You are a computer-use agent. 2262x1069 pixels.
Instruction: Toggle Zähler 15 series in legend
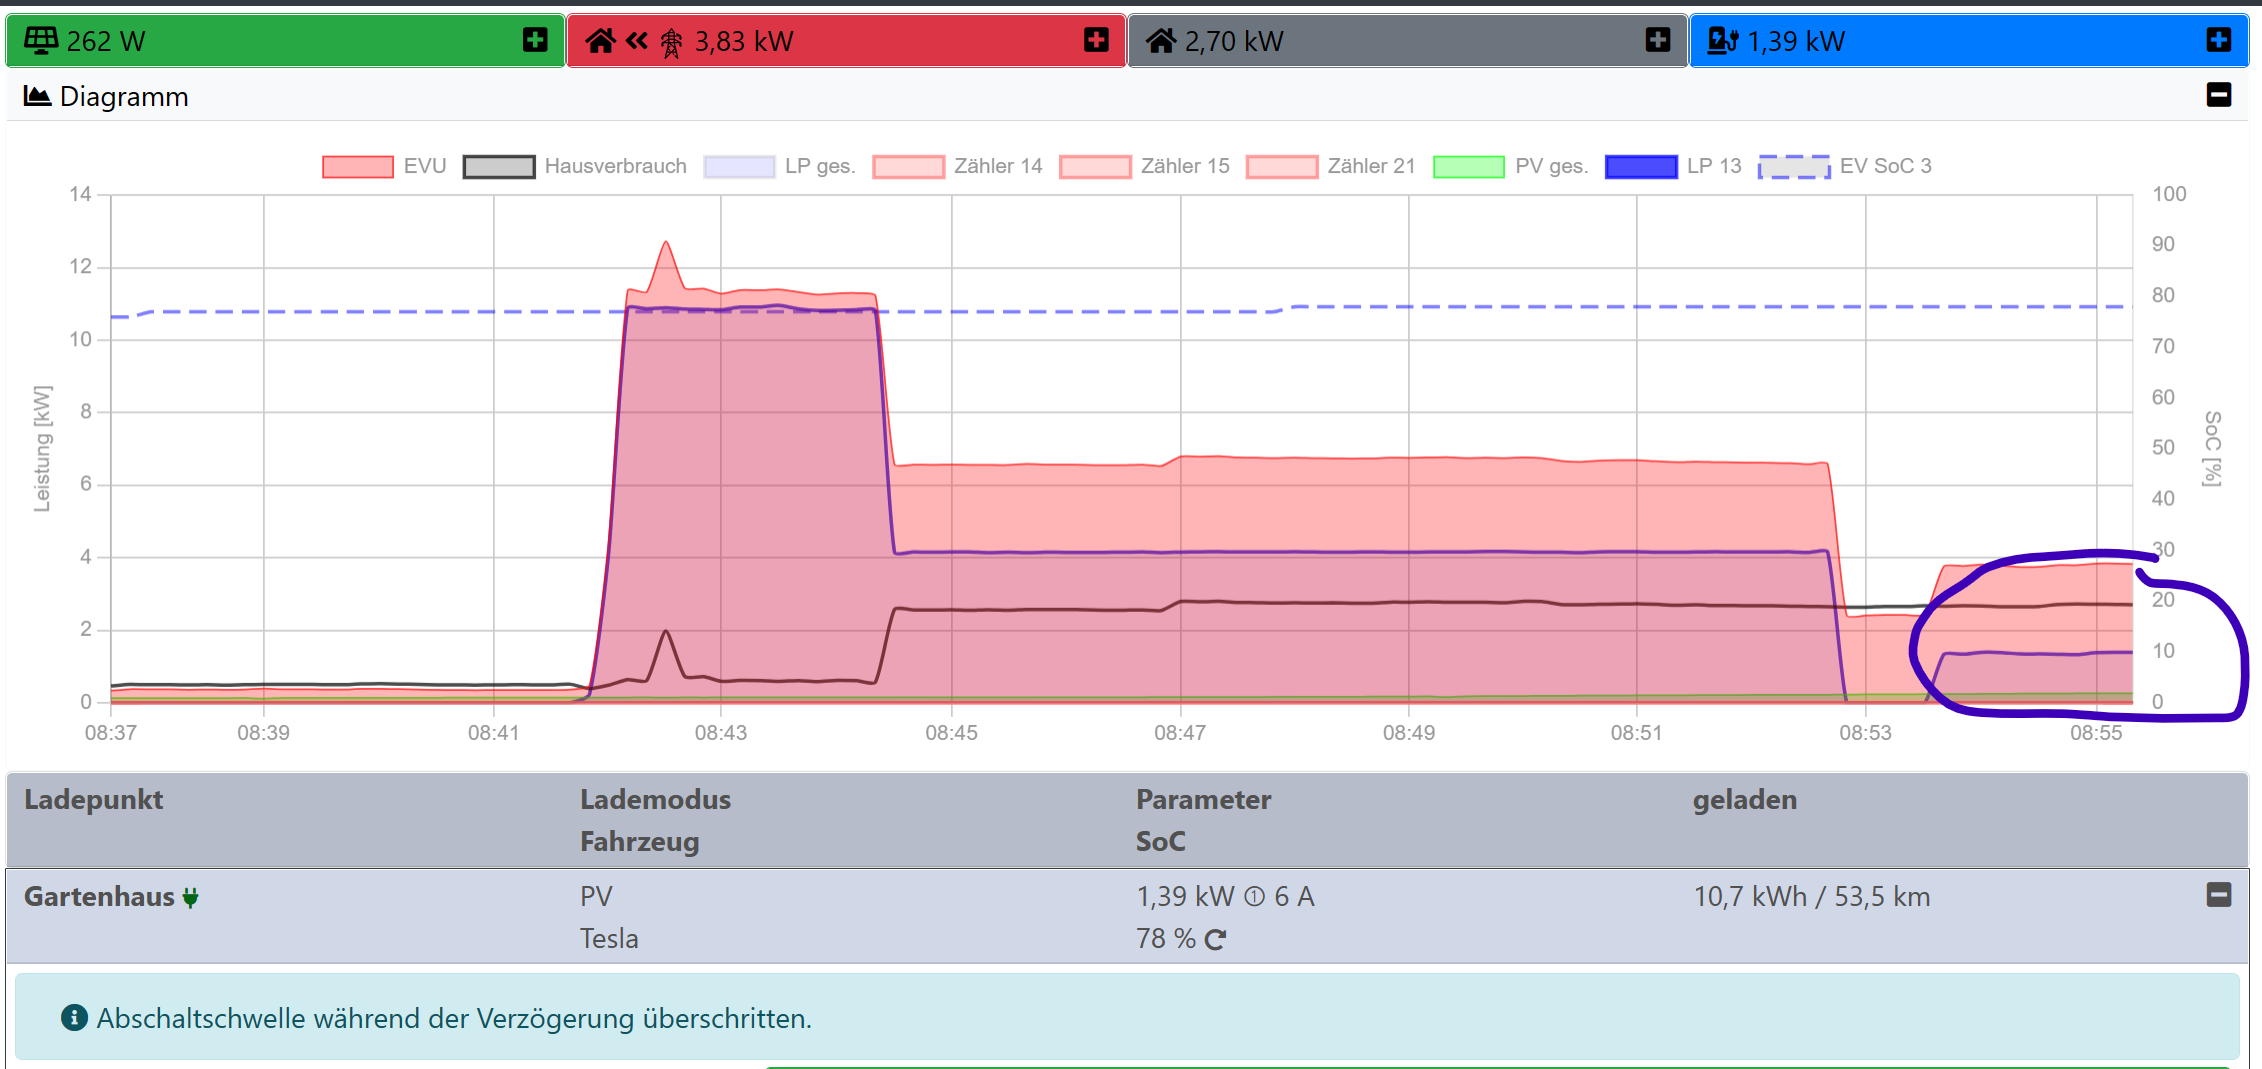(x=1145, y=166)
